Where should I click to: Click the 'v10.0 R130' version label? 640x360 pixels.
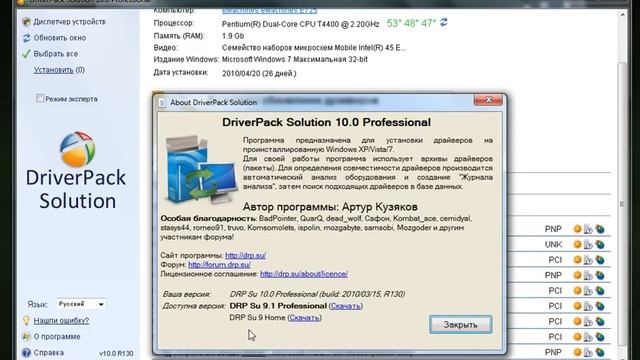[116, 353]
